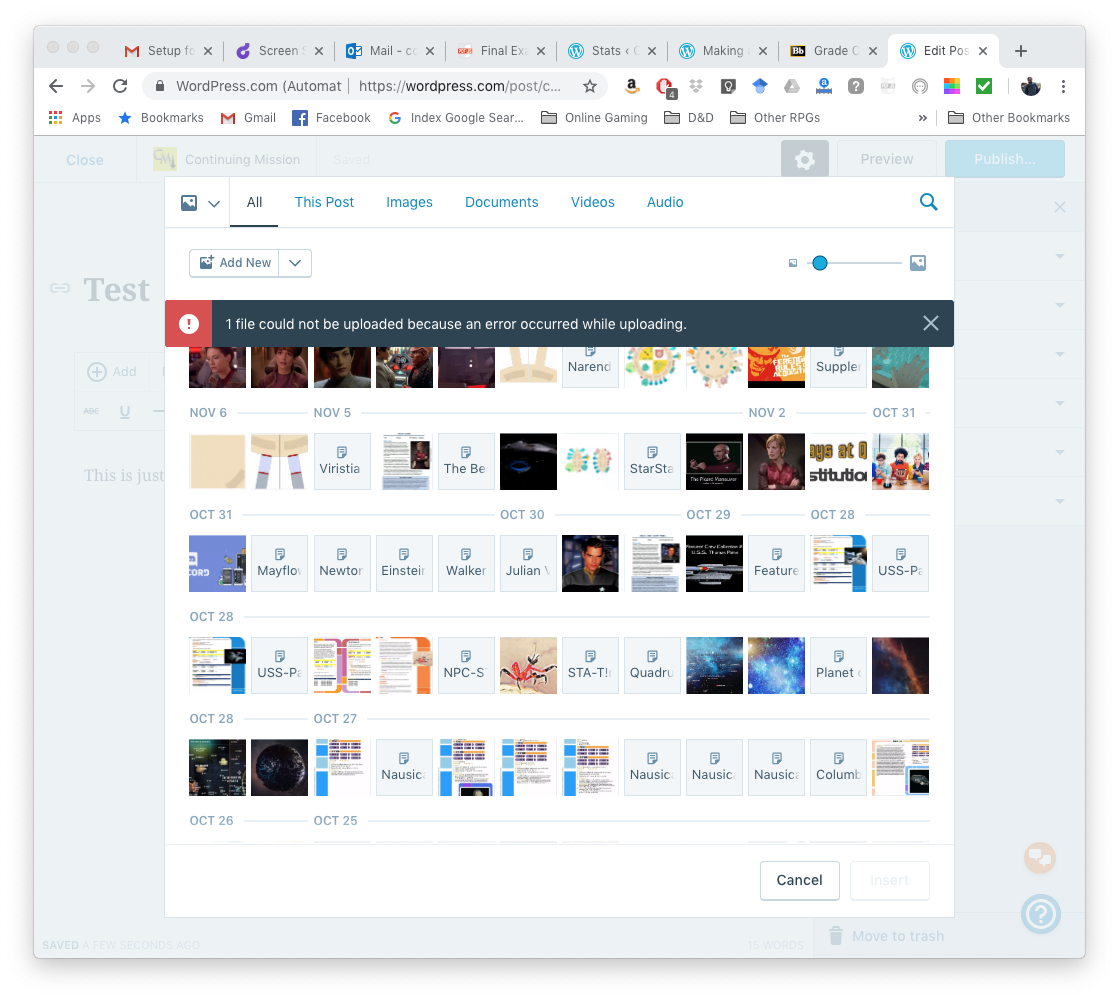The width and height of the screenshot is (1119, 1000).
Task: Switch to the Grade Center browser tab
Action: pyautogui.click(x=833, y=51)
